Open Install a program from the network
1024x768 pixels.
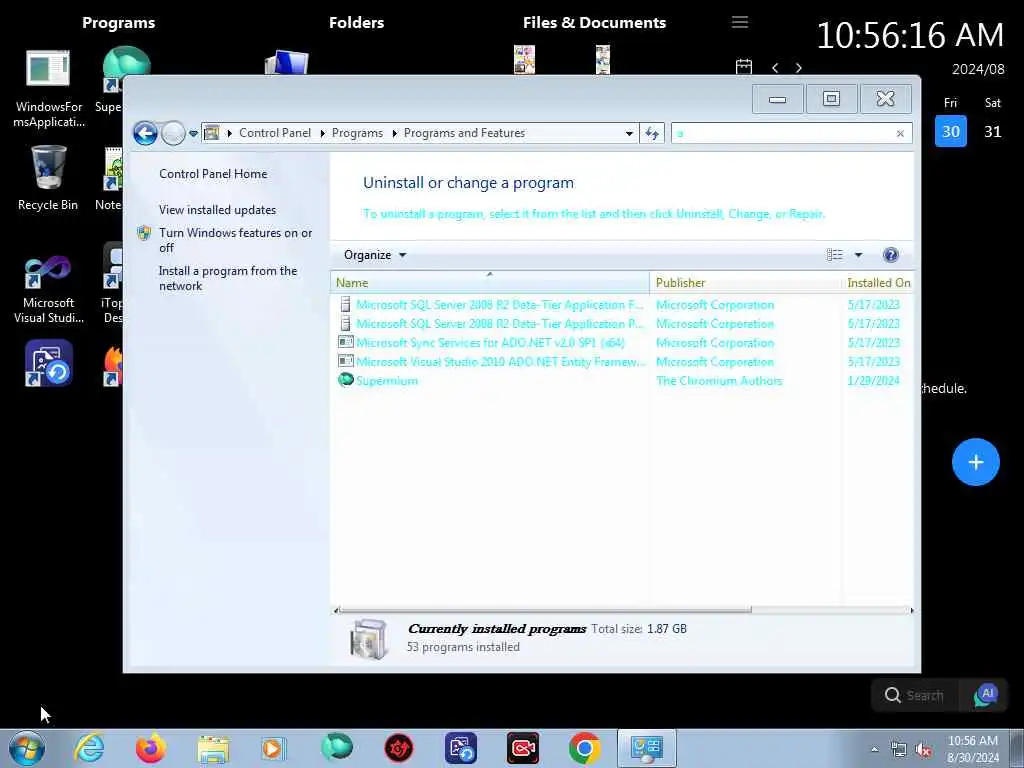click(227, 278)
